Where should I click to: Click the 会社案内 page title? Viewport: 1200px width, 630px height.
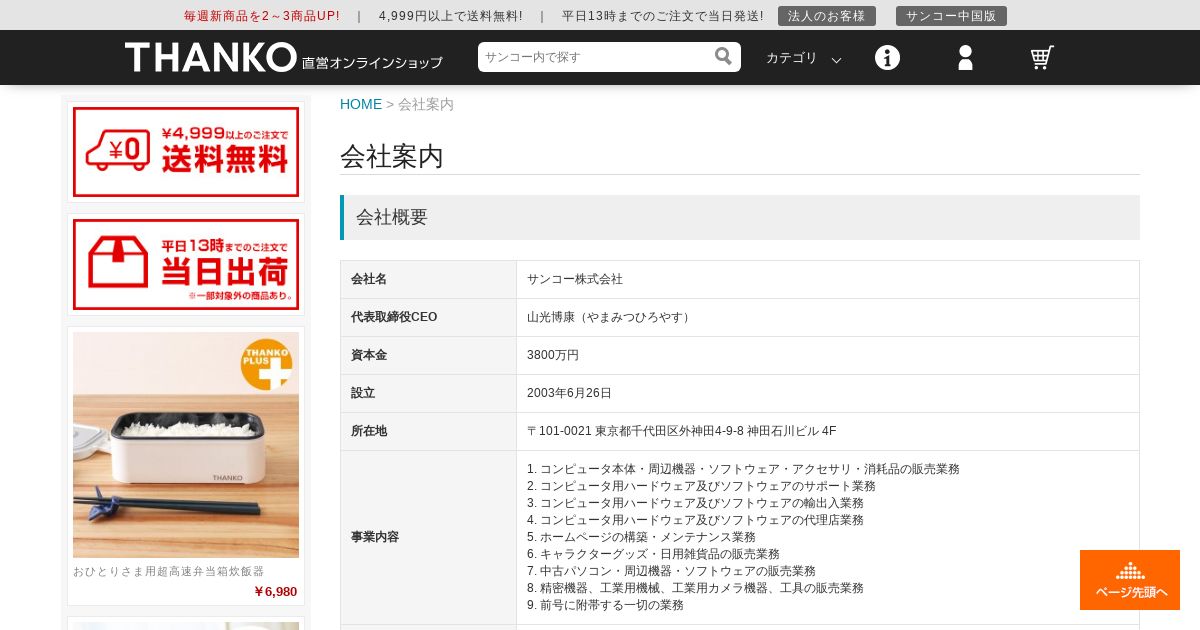(x=391, y=156)
